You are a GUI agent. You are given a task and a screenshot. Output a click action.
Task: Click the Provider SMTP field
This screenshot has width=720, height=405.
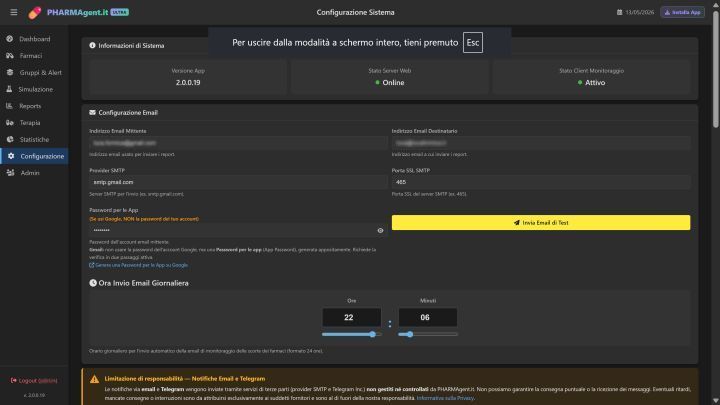pyautogui.click(x=238, y=182)
